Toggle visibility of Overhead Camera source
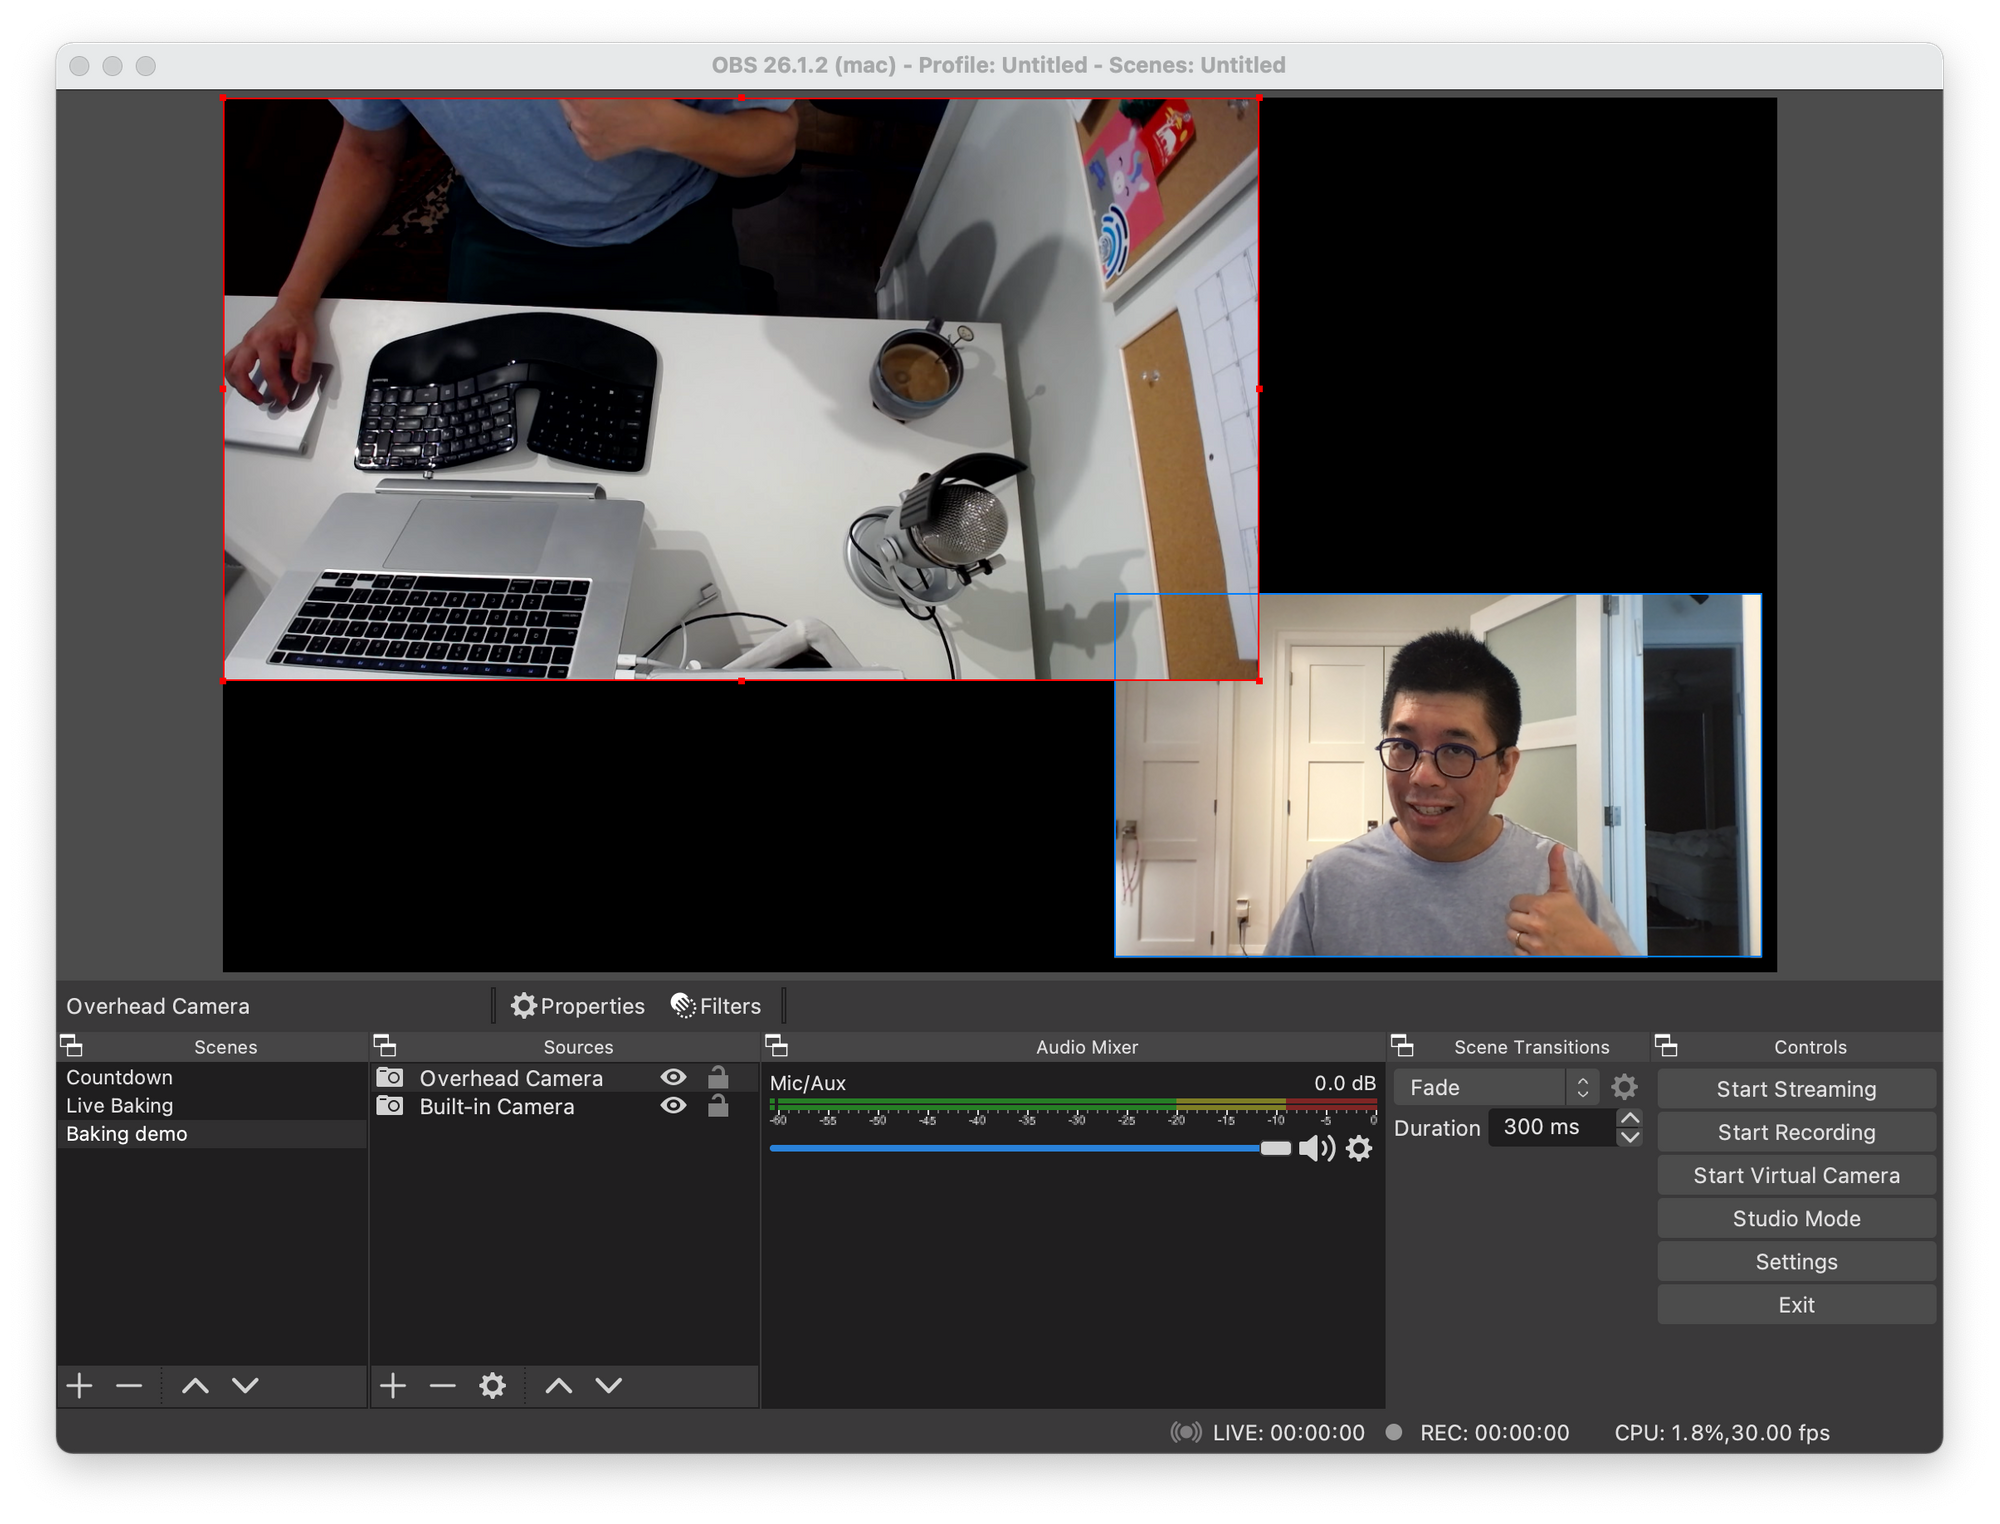2000x1524 pixels. [682, 1077]
